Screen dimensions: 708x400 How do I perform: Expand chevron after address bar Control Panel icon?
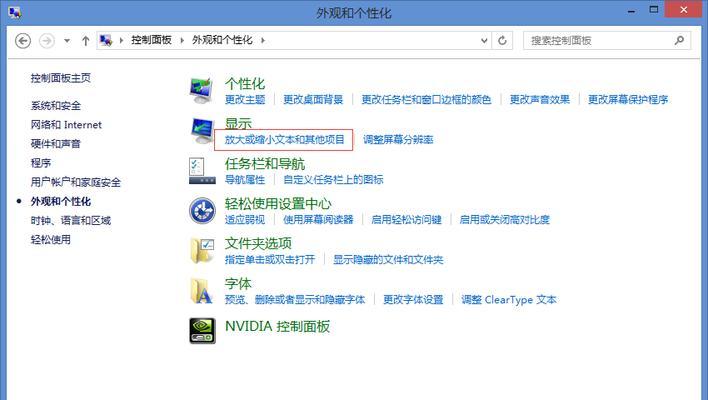[121, 41]
